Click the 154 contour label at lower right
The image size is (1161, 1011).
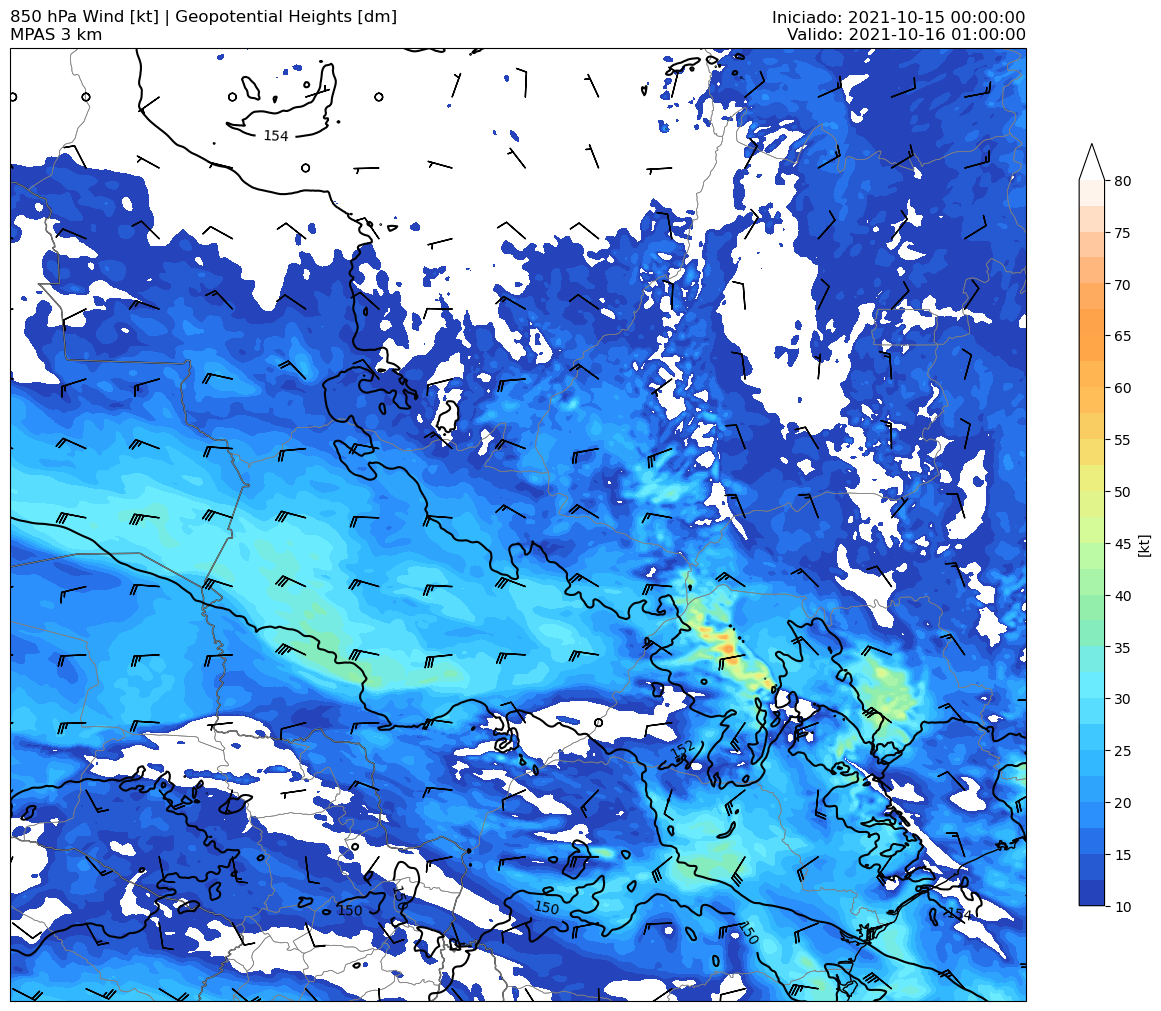click(958, 914)
